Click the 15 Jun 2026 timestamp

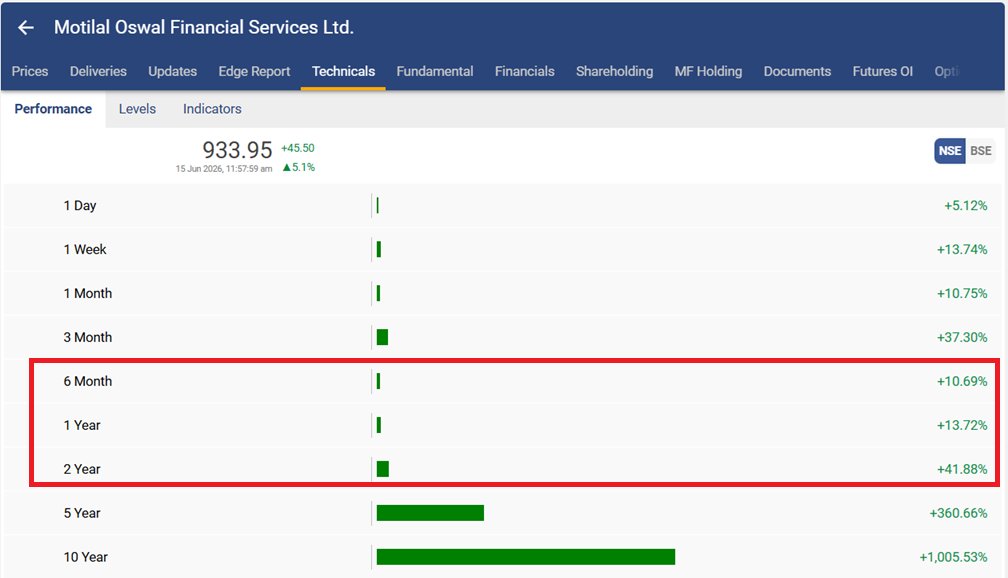tap(224, 169)
